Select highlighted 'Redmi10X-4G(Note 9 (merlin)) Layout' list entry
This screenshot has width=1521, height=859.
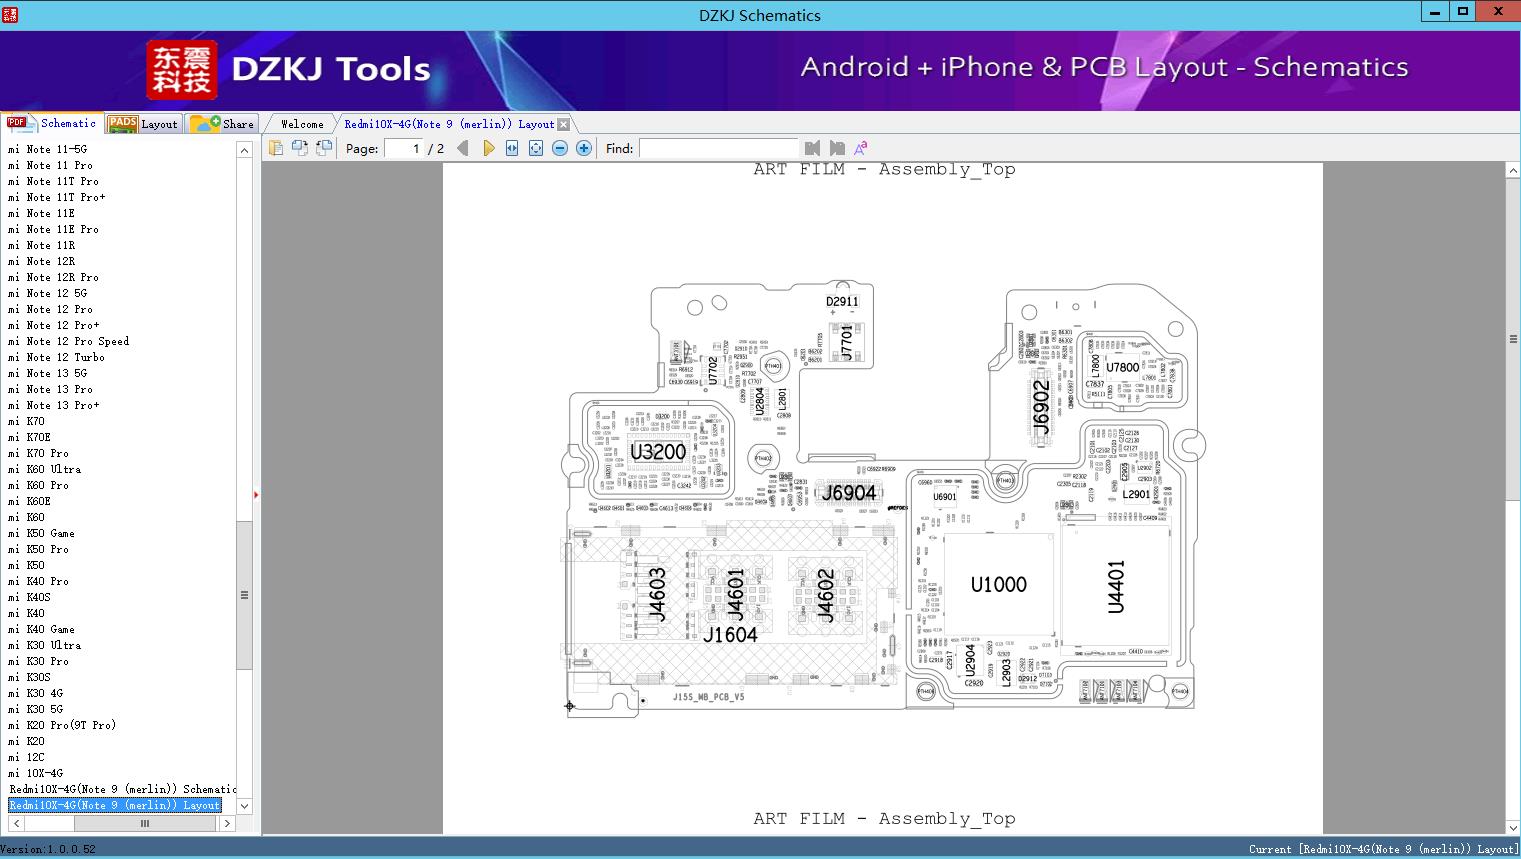click(x=115, y=805)
